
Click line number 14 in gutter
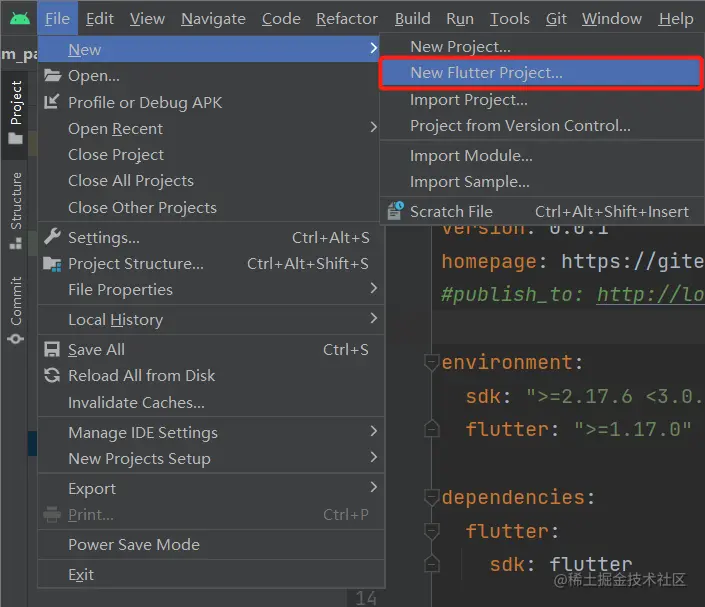click(366, 598)
